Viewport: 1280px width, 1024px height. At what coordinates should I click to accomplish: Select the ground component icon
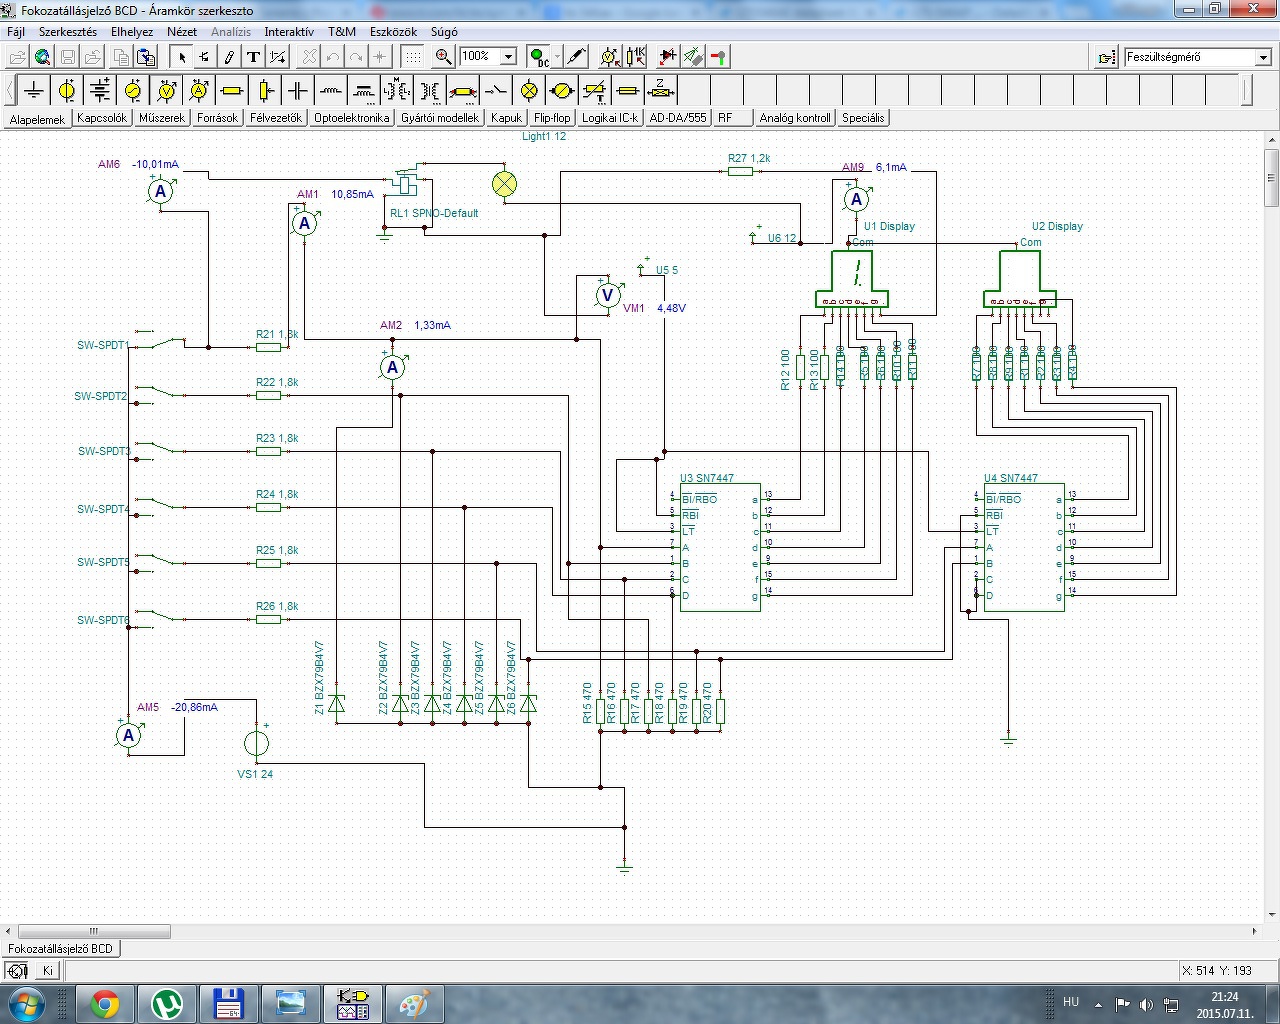[x=34, y=91]
